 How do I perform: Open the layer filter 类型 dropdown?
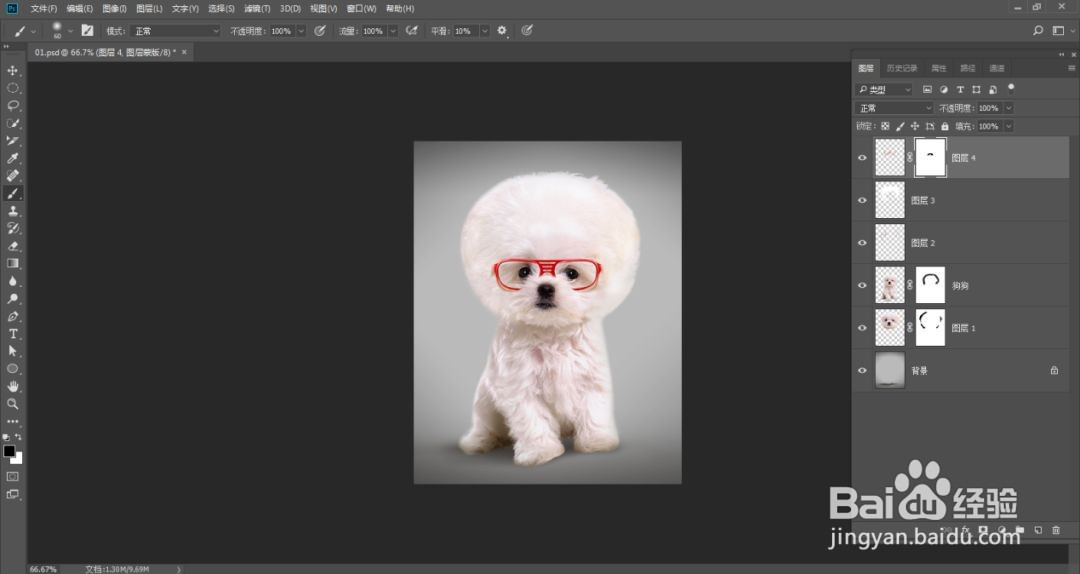[885, 90]
